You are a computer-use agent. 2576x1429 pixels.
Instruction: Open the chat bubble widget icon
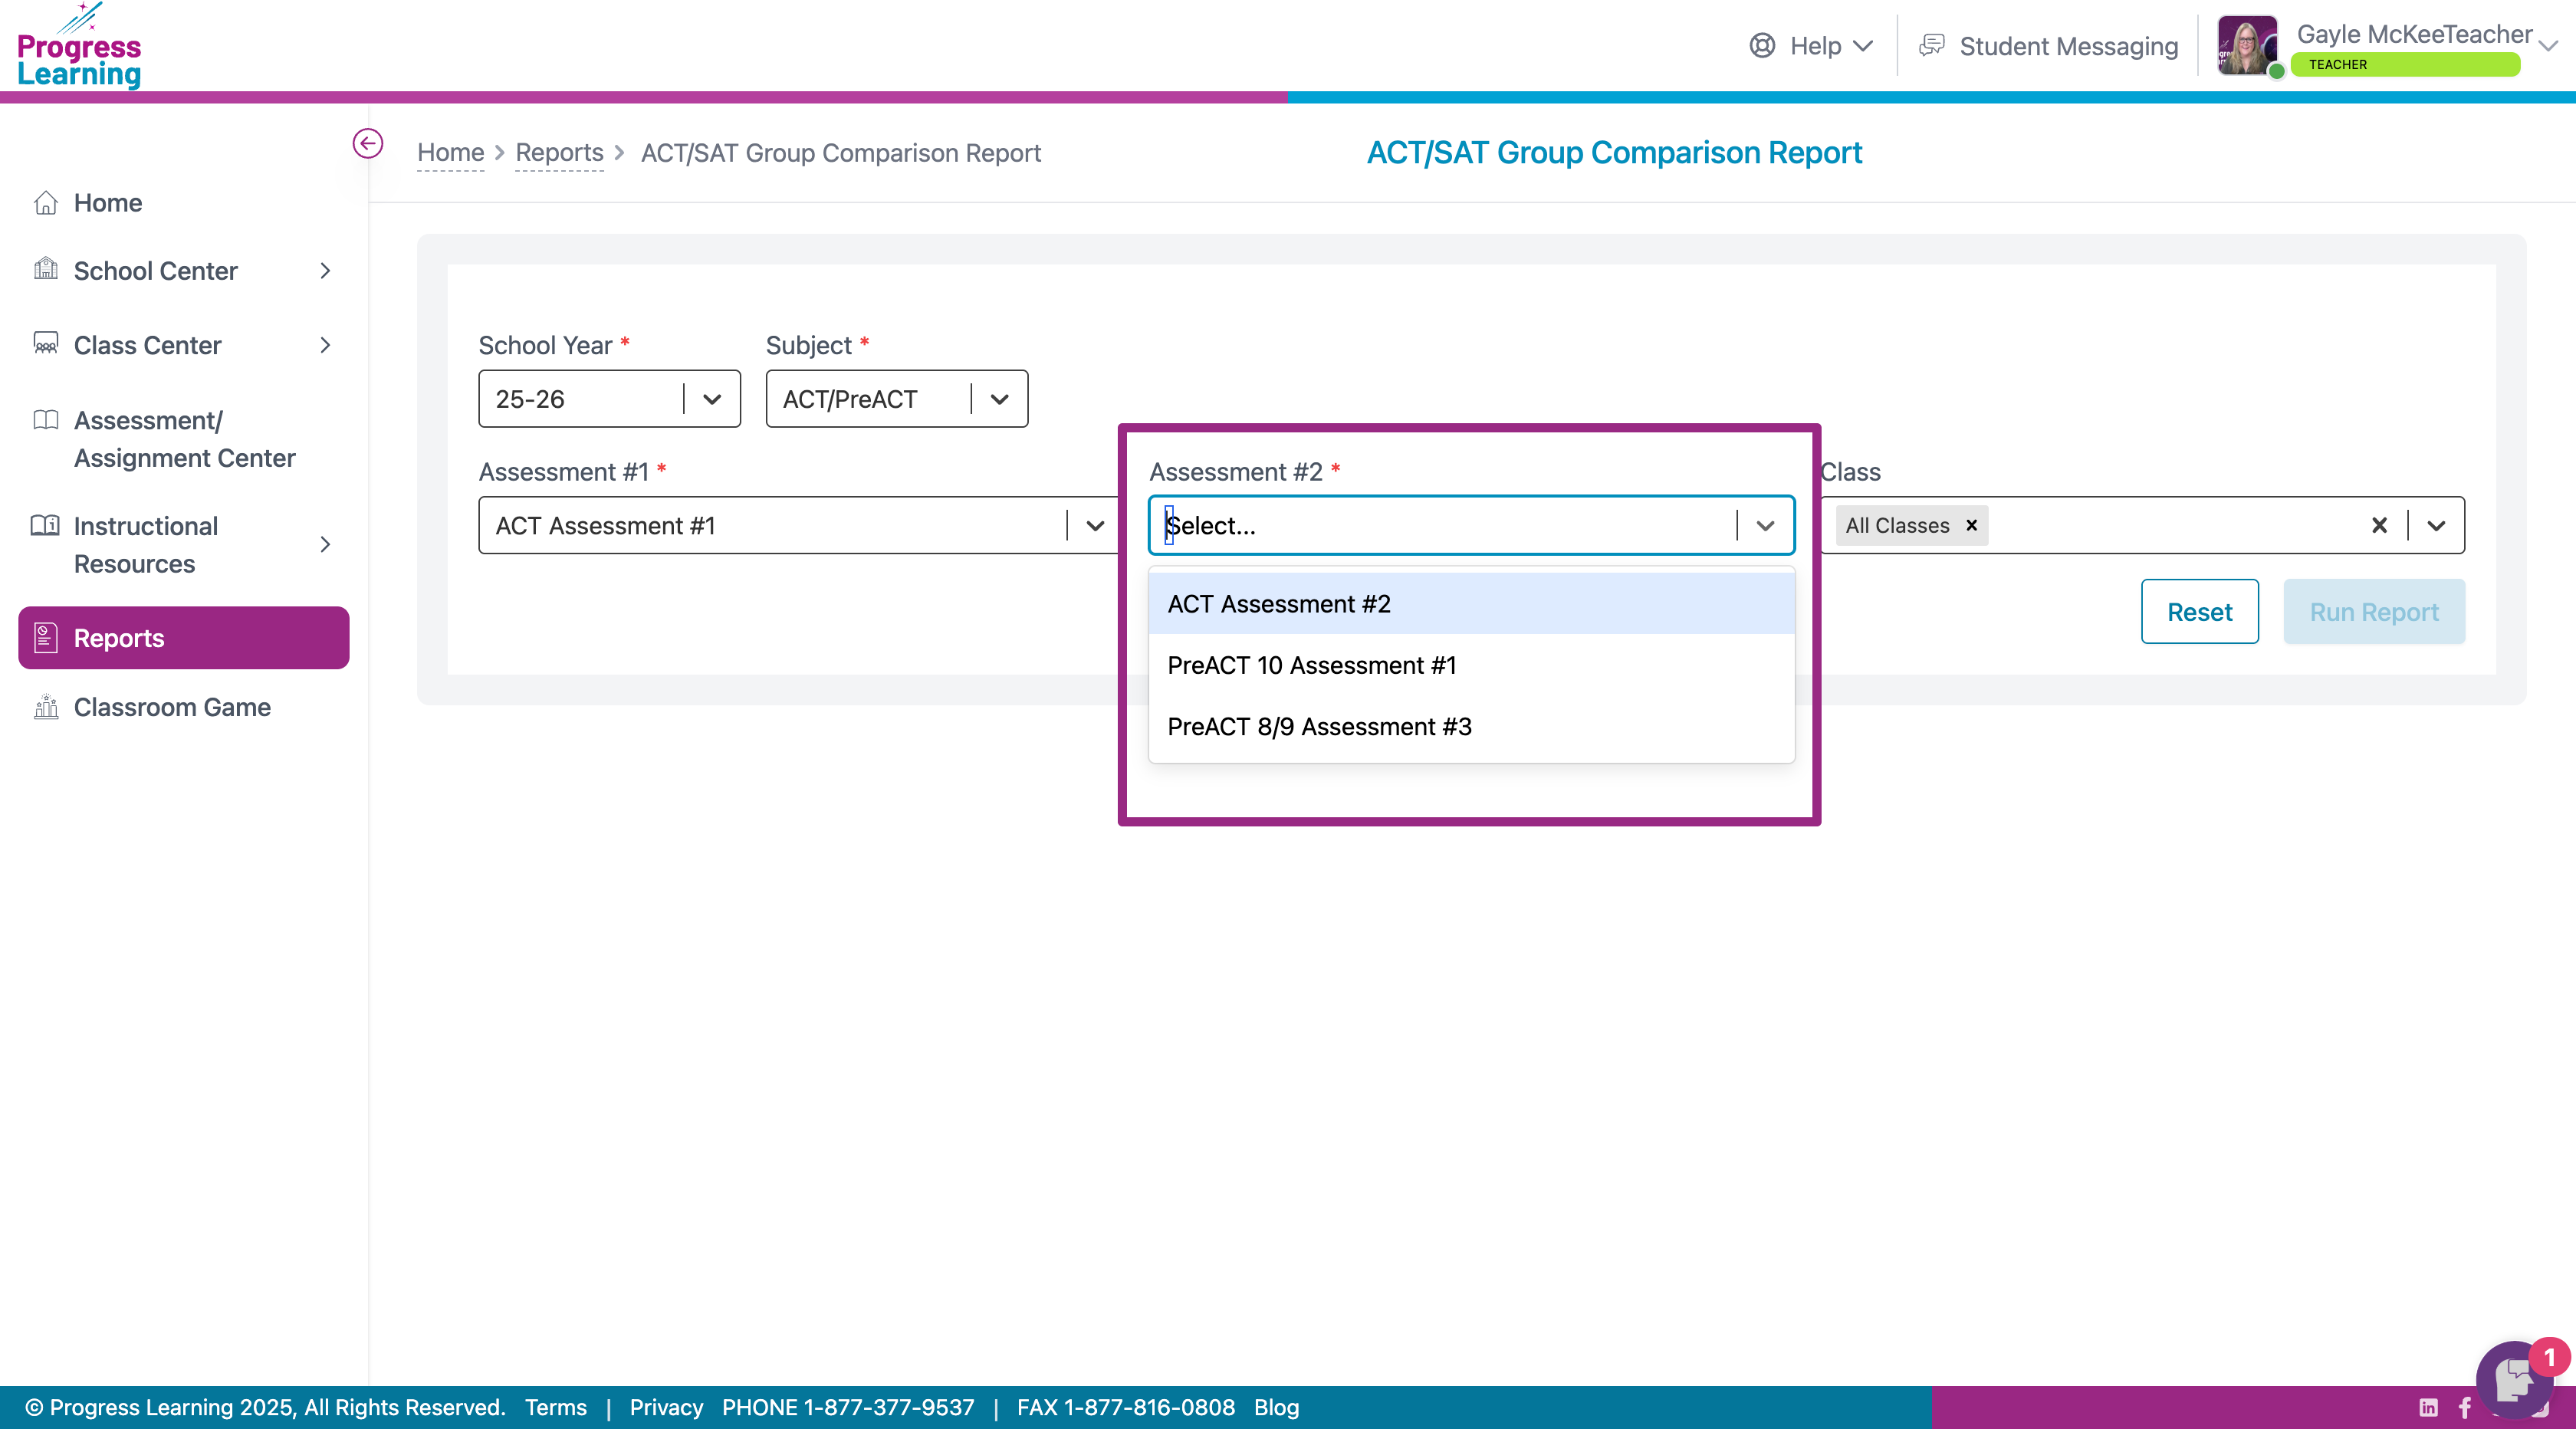click(2514, 1381)
